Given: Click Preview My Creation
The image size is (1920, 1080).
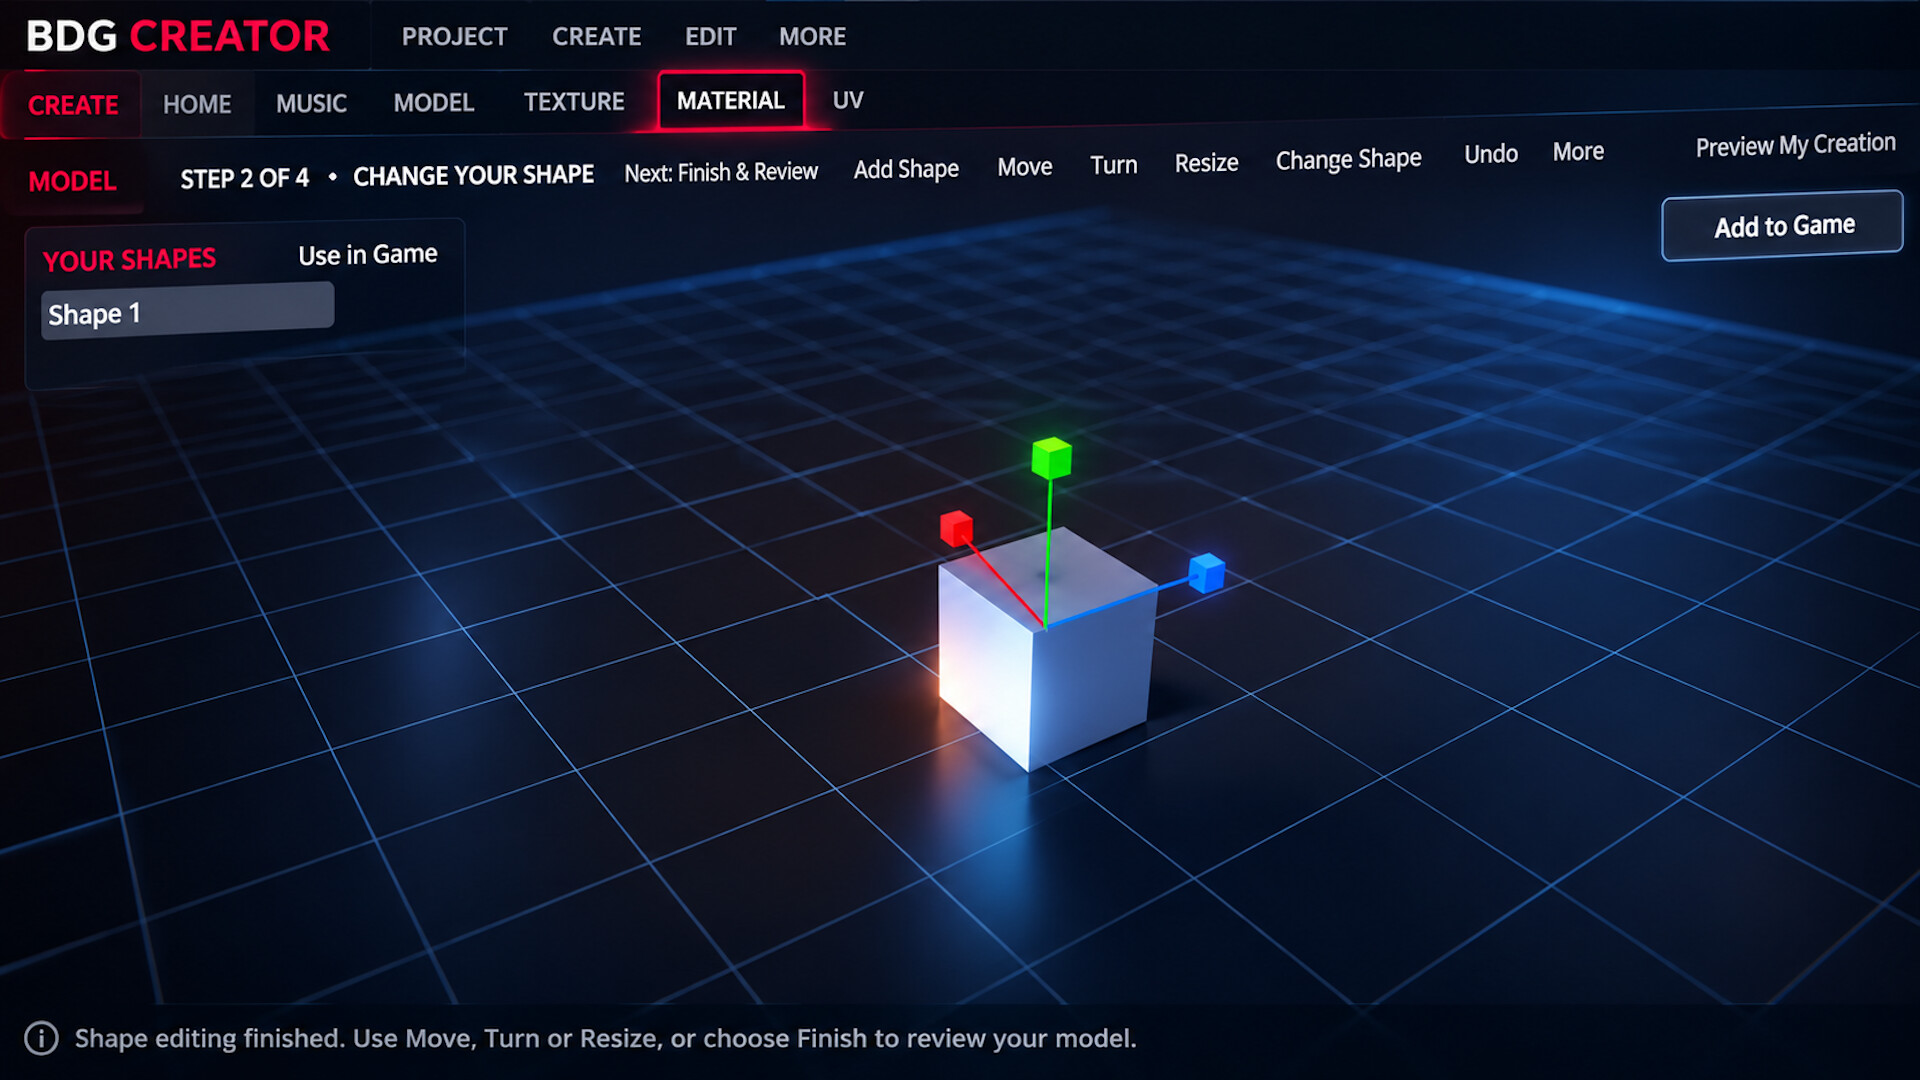Looking at the screenshot, I should pyautogui.click(x=1795, y=145).
